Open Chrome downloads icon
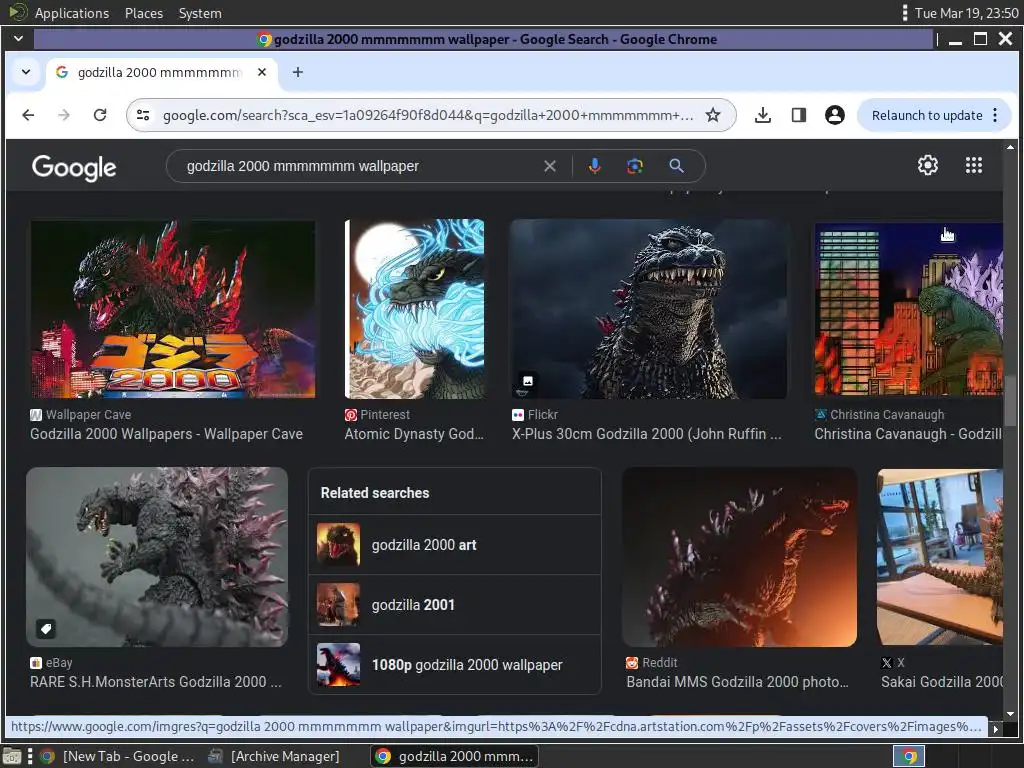Viewport: 1024px width, 768px height. click(762, 115)
